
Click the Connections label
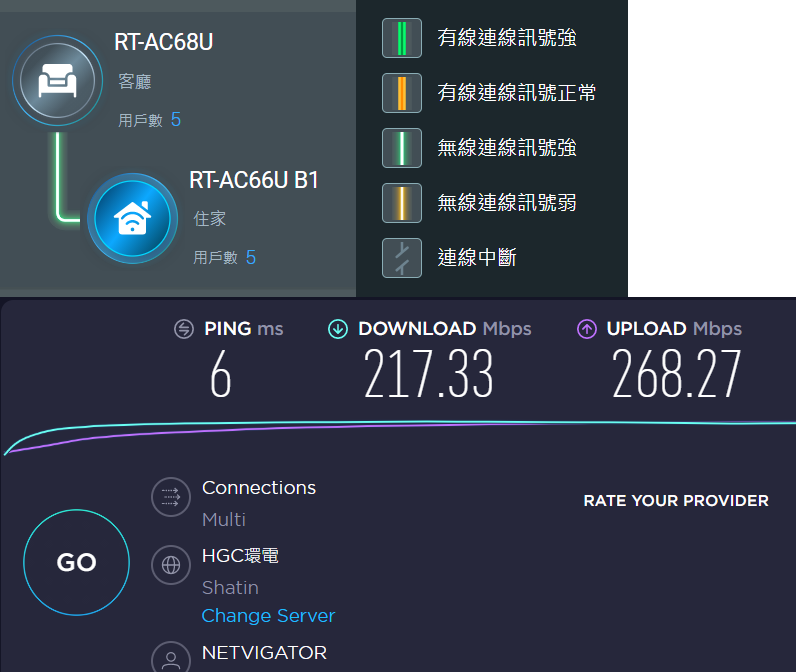[259, 488]
